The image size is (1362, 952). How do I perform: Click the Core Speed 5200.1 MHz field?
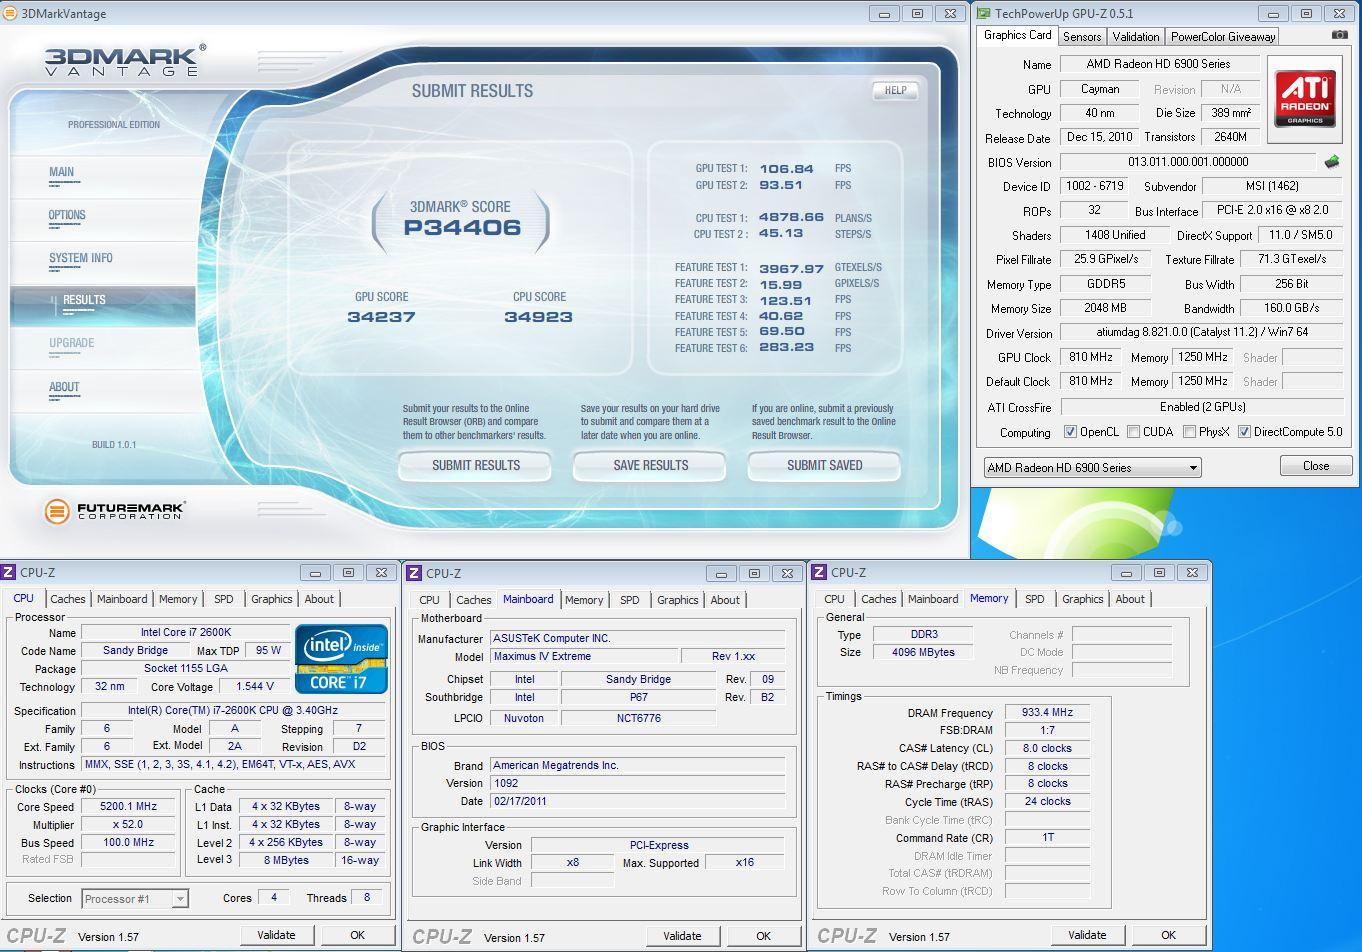(129, 806)
